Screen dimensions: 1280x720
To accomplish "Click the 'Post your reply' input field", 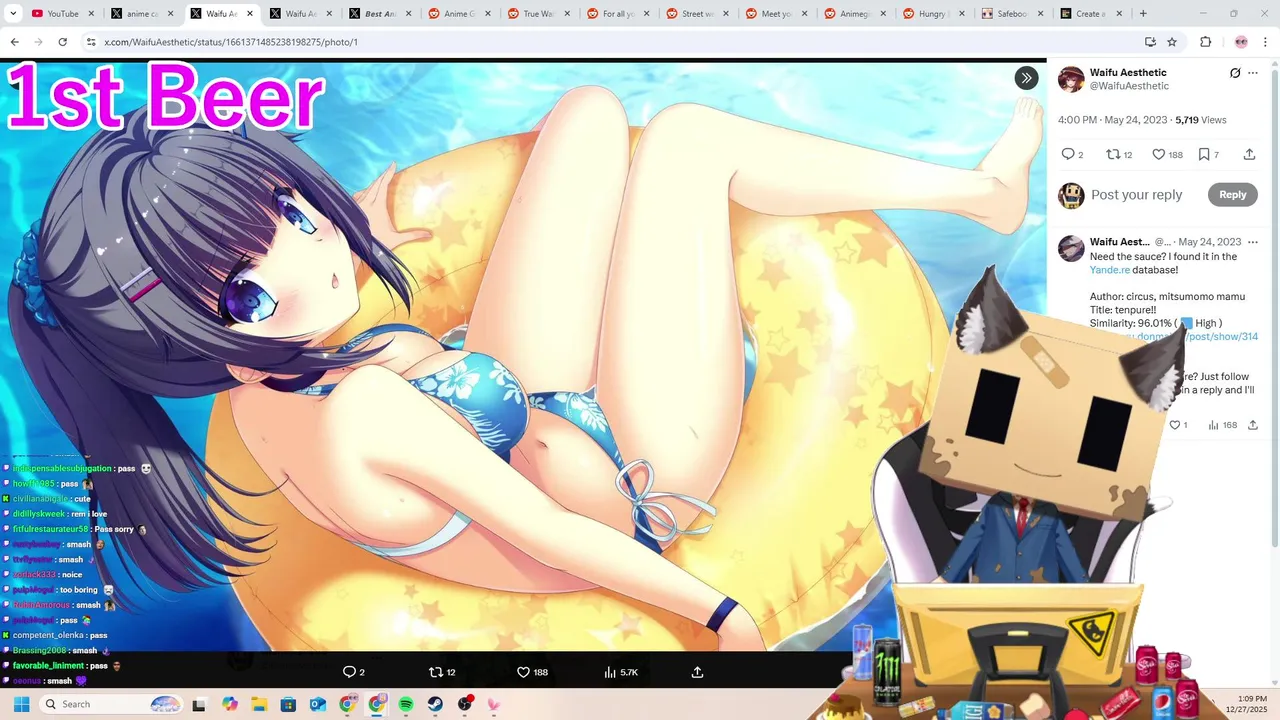I will pyautogui.click(x=1137, y=195).
